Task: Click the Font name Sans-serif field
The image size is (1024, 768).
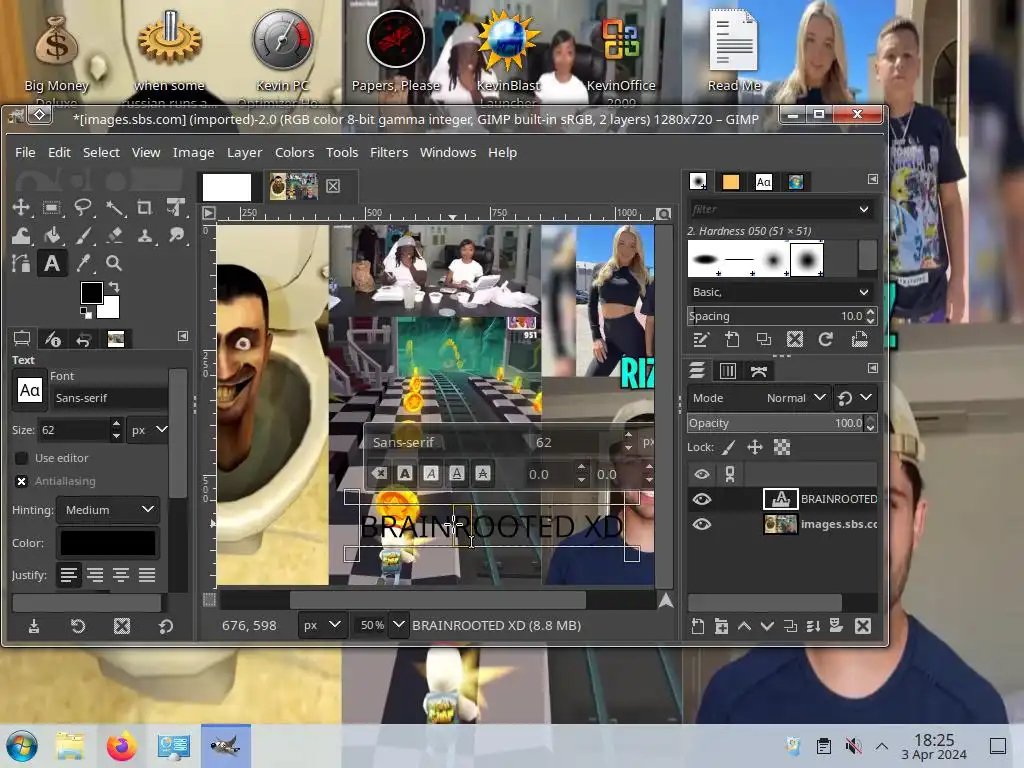Action: click(110, 398)
